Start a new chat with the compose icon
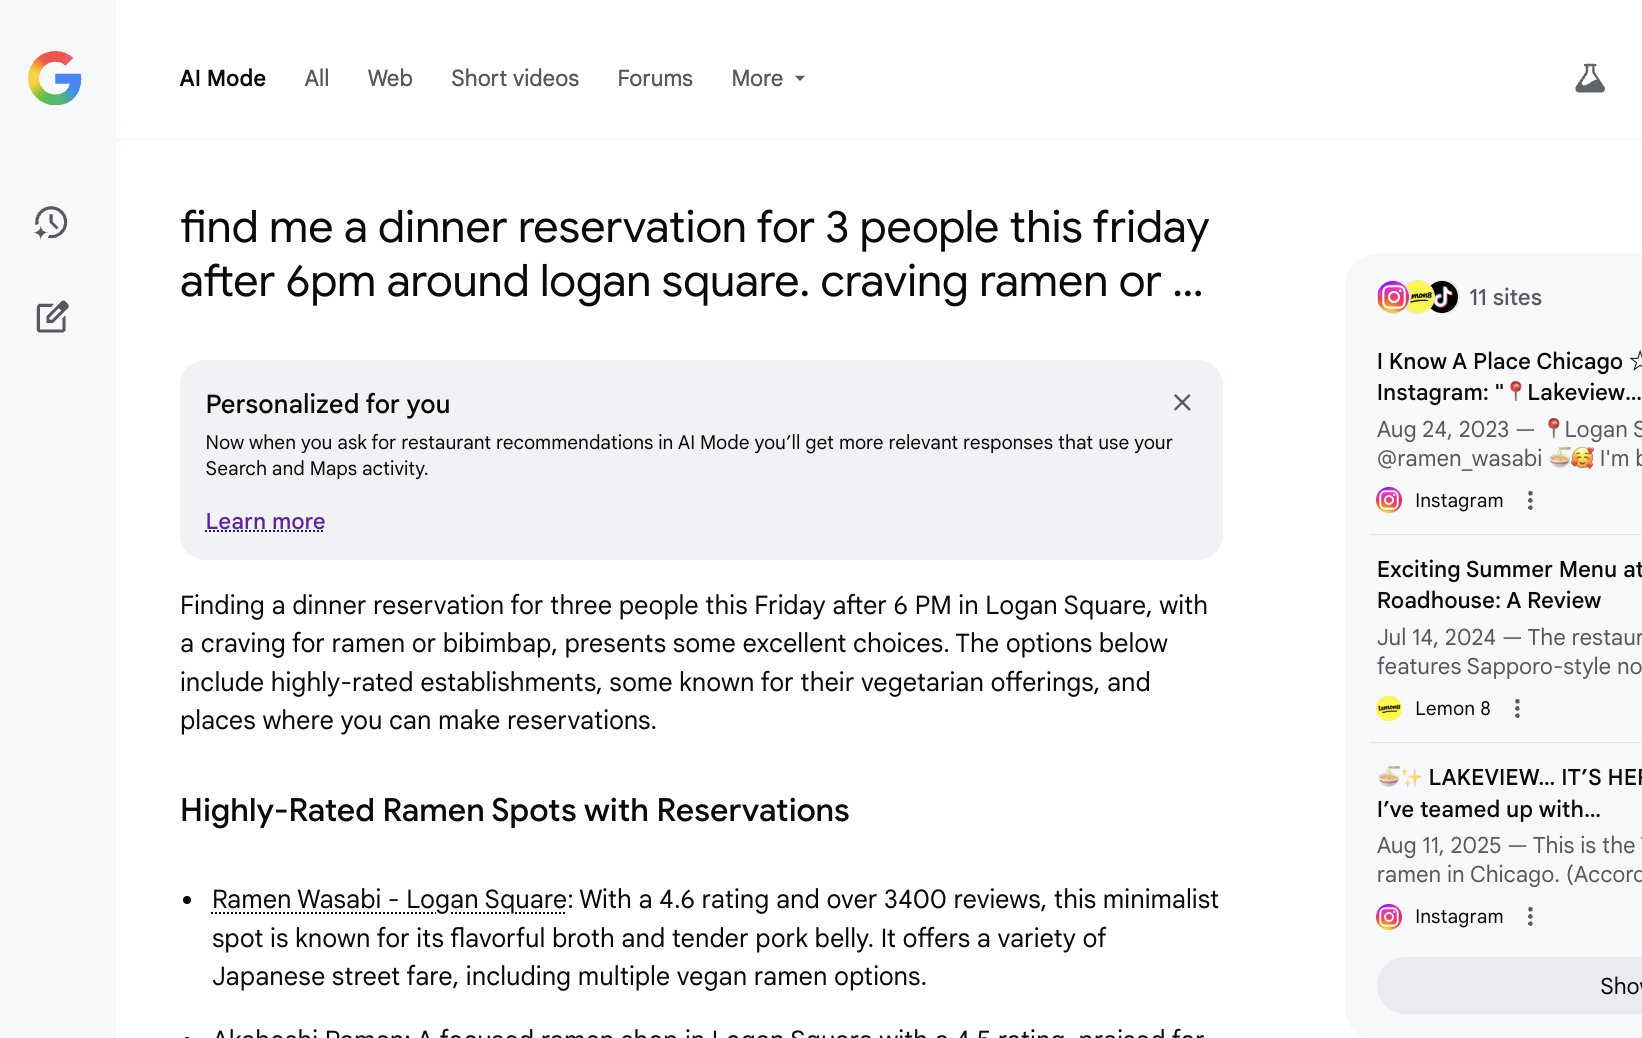 point(51,317)
